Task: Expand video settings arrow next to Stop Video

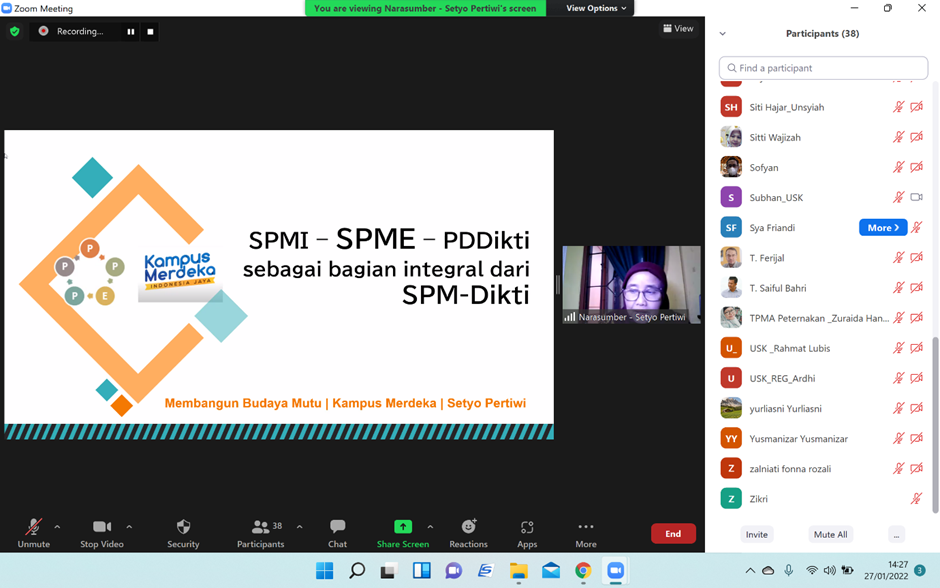Action: (129, 527)
